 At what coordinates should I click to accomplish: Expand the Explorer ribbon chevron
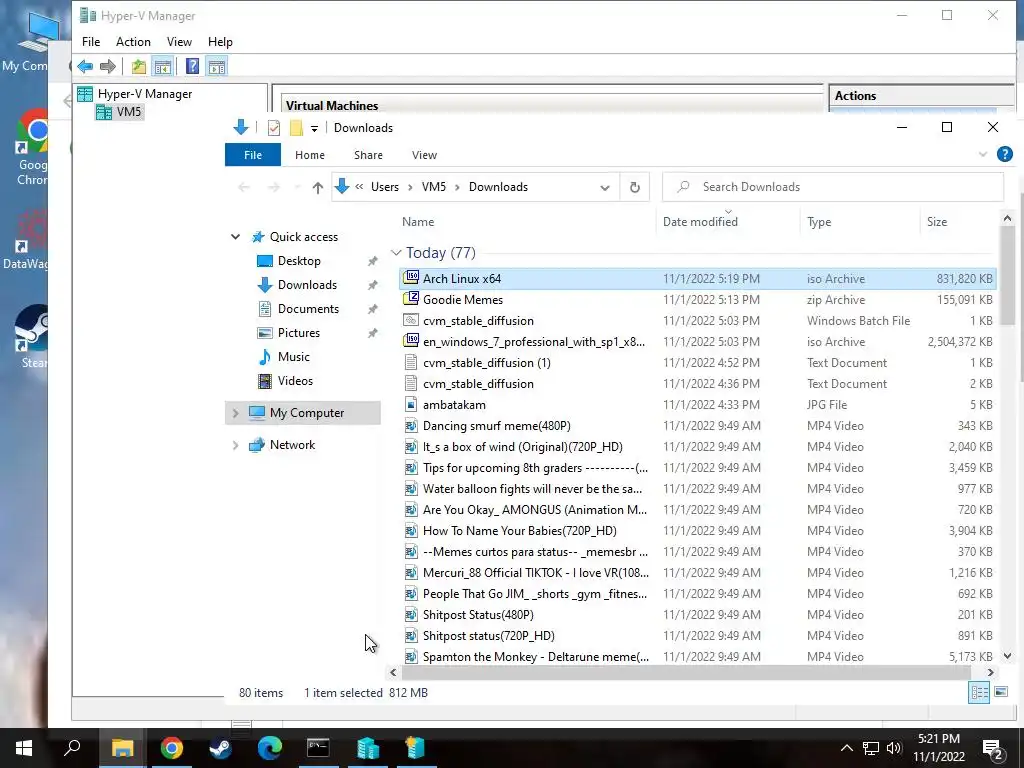[x=983, y=155]
